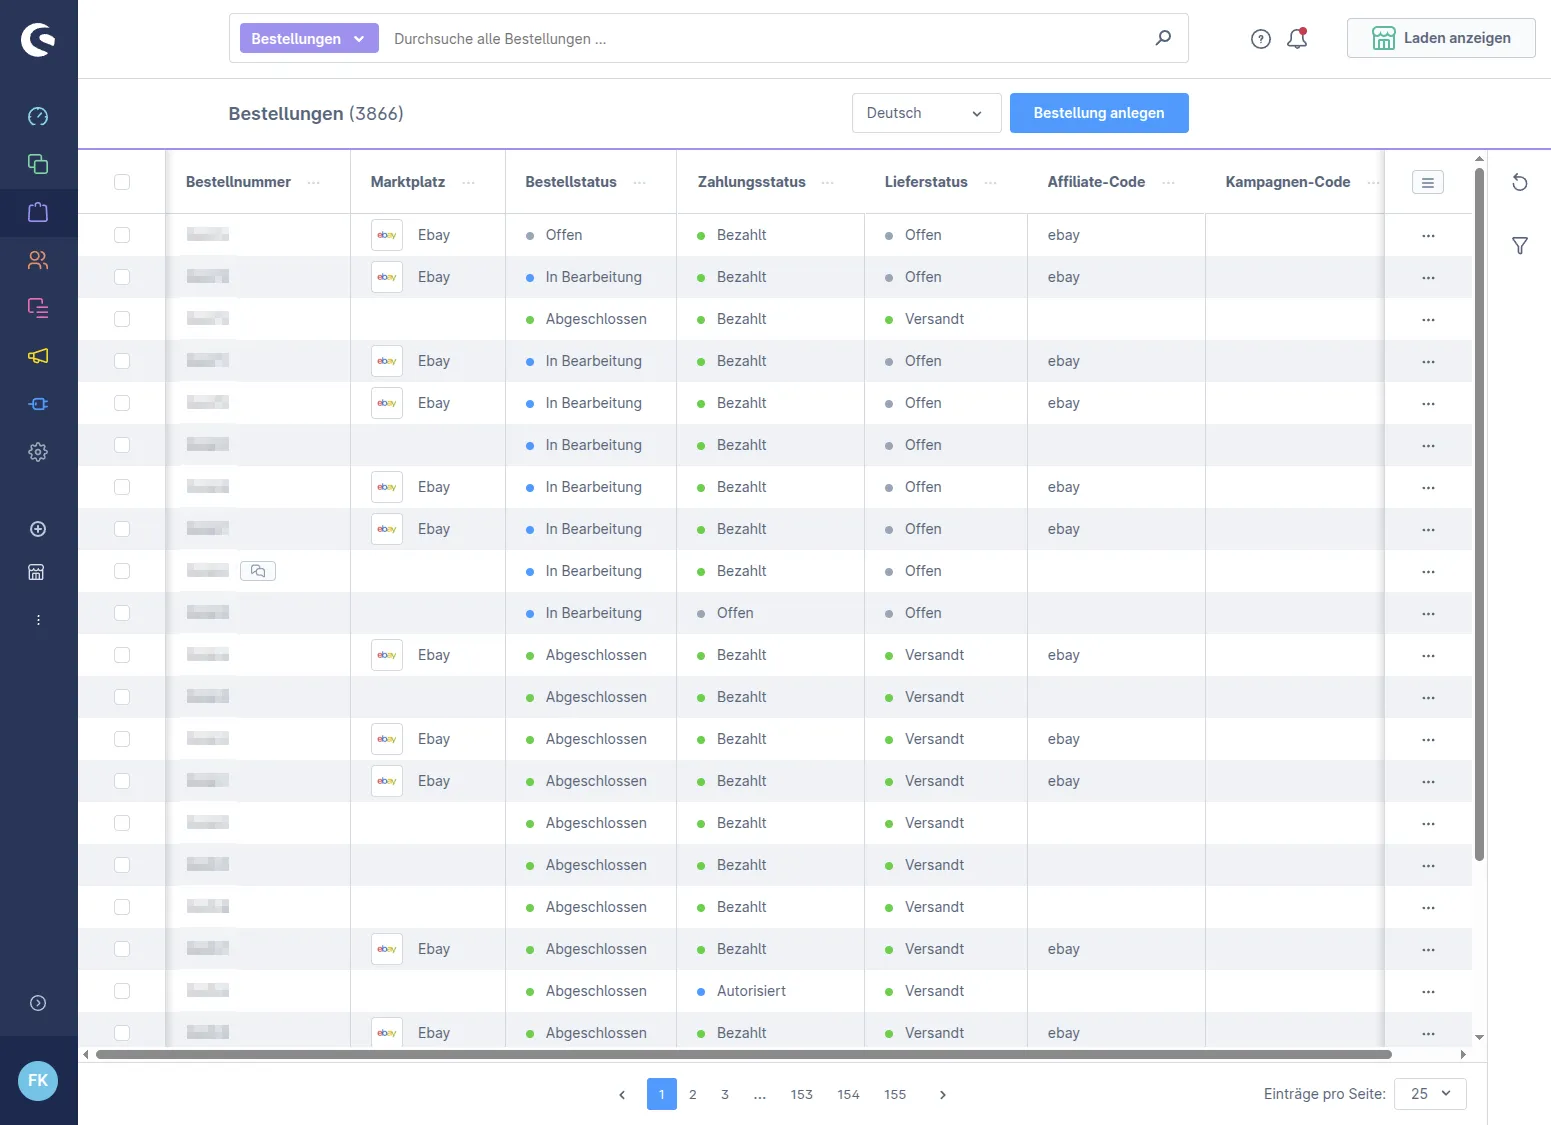Open the Customers icon in sidebar

click(x=38, y=260)
